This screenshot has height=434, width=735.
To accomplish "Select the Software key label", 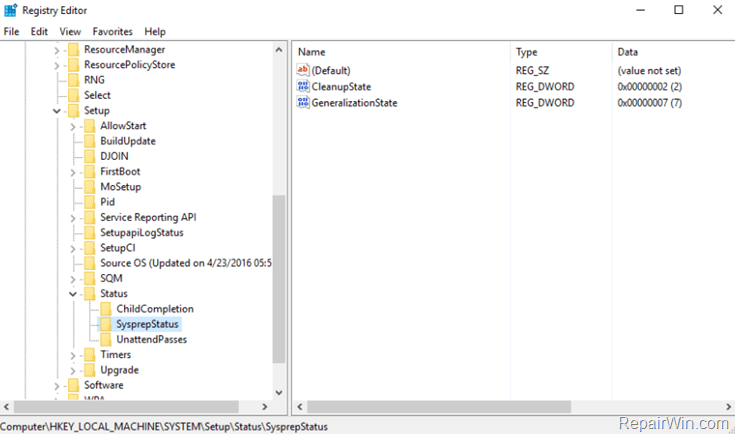I will click(x=104, y=385).
